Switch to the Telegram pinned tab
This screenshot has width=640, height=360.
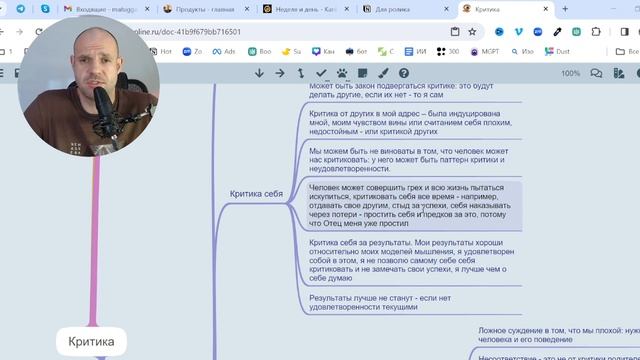click(x=20, y=9)
